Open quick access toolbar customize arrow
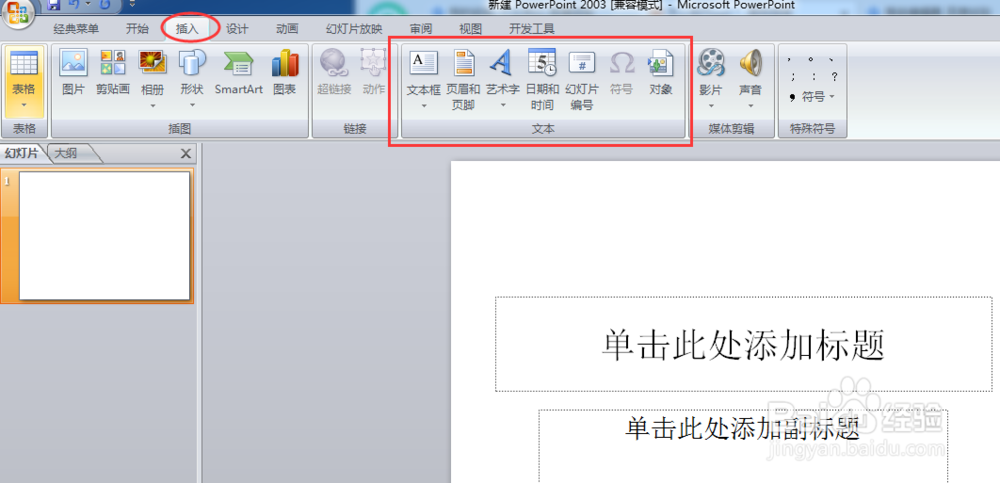Image resolution: width=1000 pixels, height=483 pixels. pyautogui.click(x=132, y=4)
